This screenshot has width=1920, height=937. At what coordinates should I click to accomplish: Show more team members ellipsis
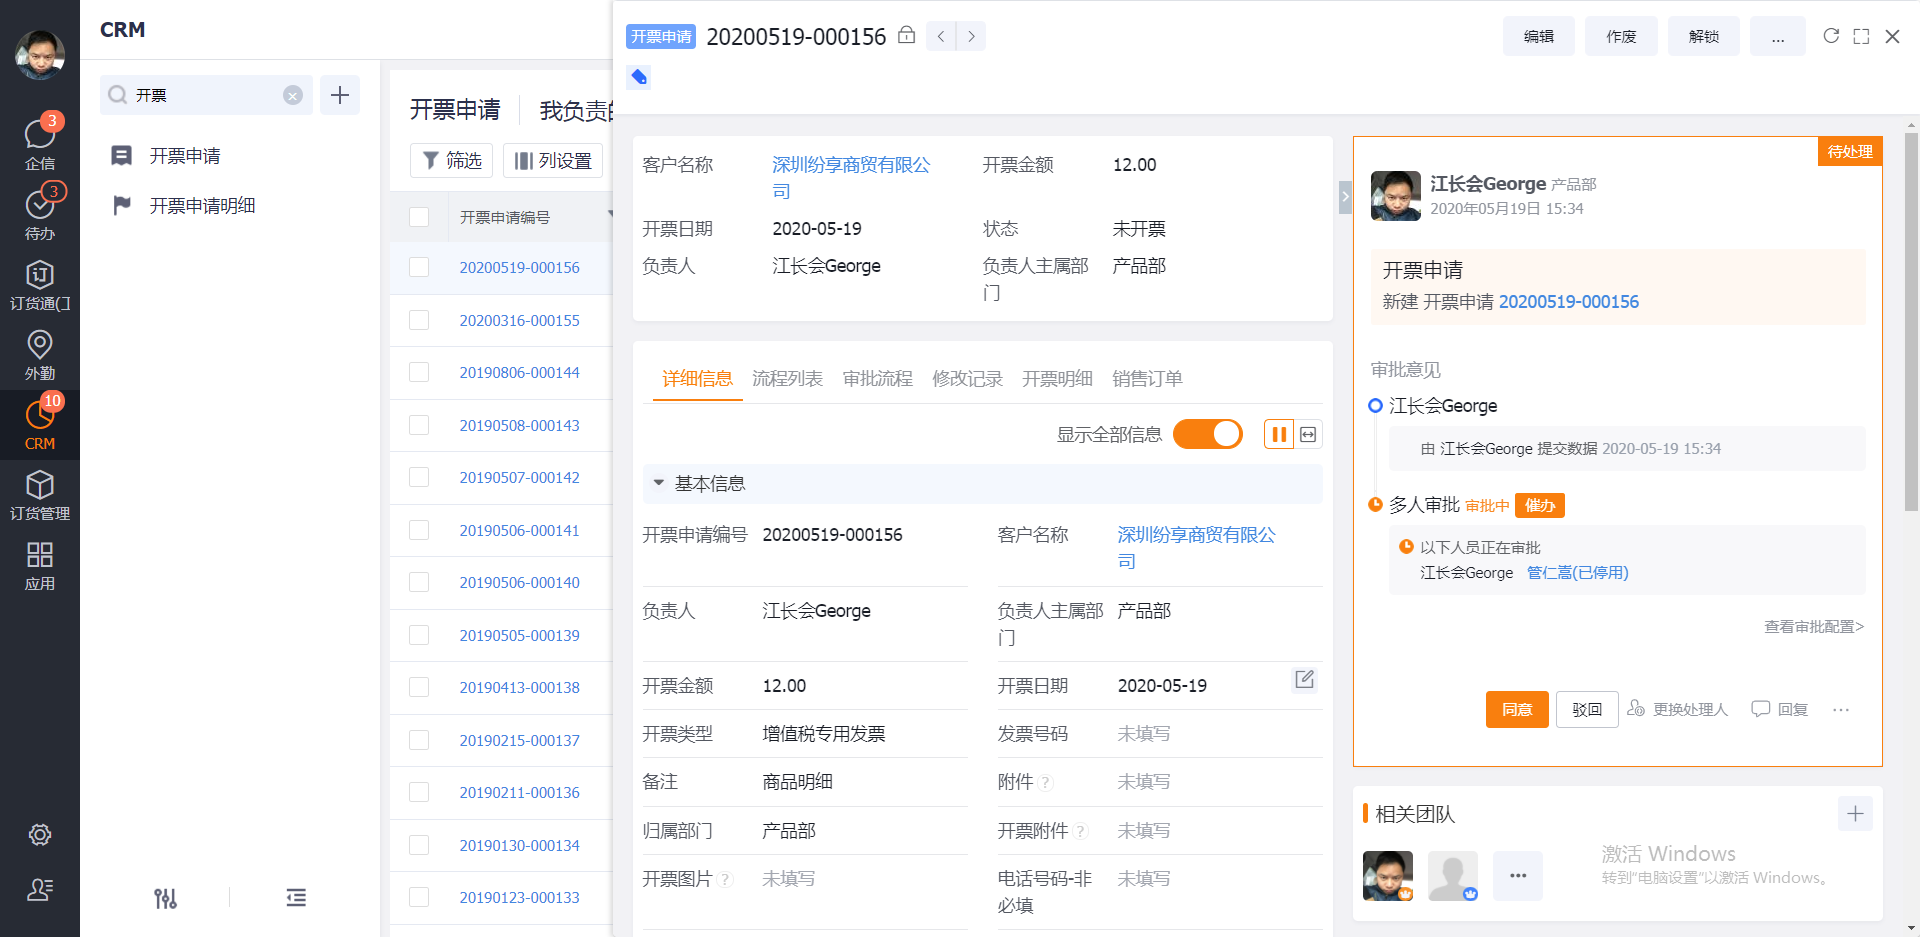[1518, 876]
